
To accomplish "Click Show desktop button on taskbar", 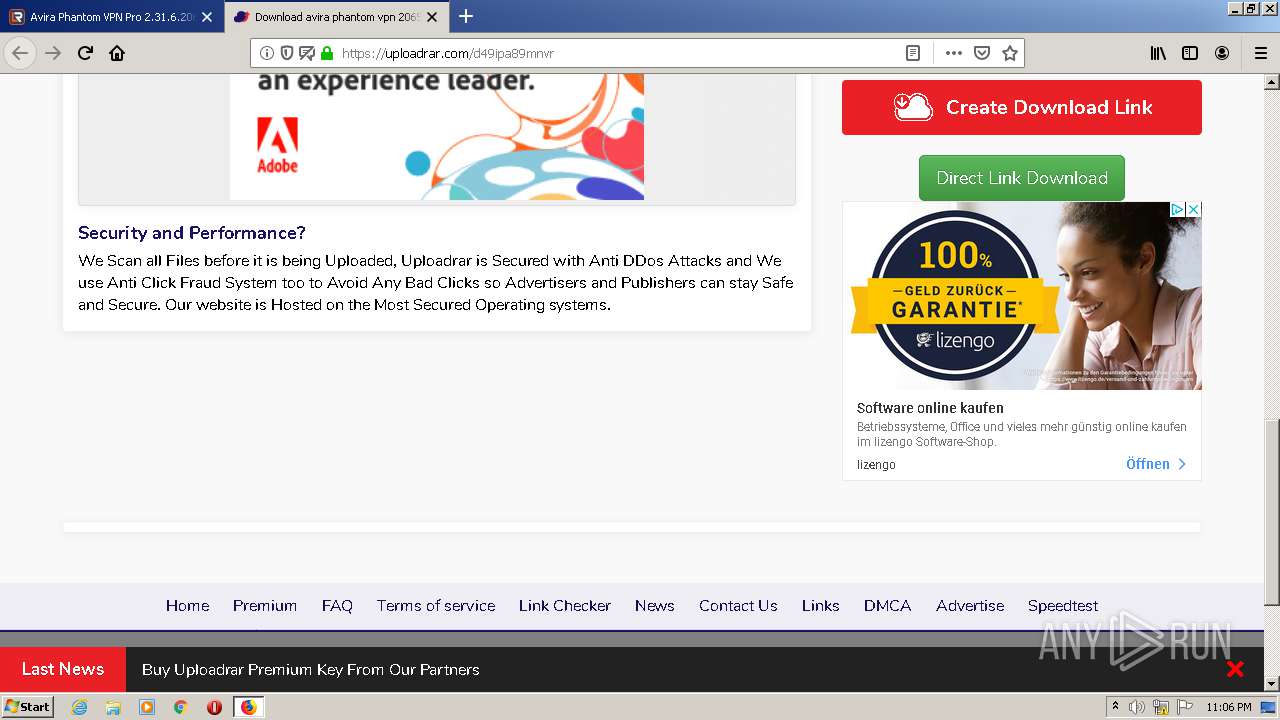I will click(x=1270, y=707).
